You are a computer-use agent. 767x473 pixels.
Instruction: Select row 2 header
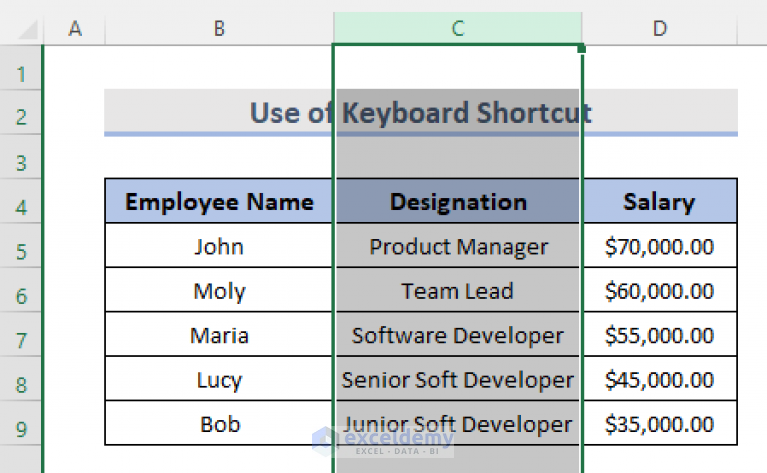(x=21, y=112)
